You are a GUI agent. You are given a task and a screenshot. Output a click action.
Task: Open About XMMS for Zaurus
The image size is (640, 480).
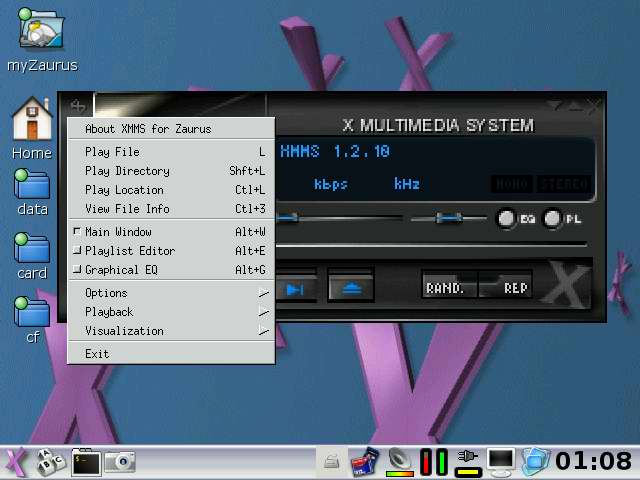[148, 129]
